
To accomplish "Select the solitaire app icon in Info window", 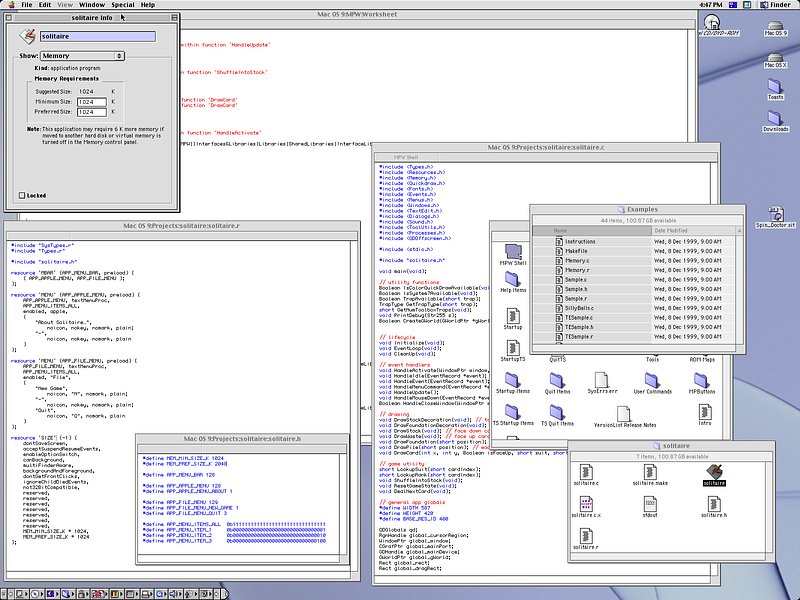I will coord(27,36).
